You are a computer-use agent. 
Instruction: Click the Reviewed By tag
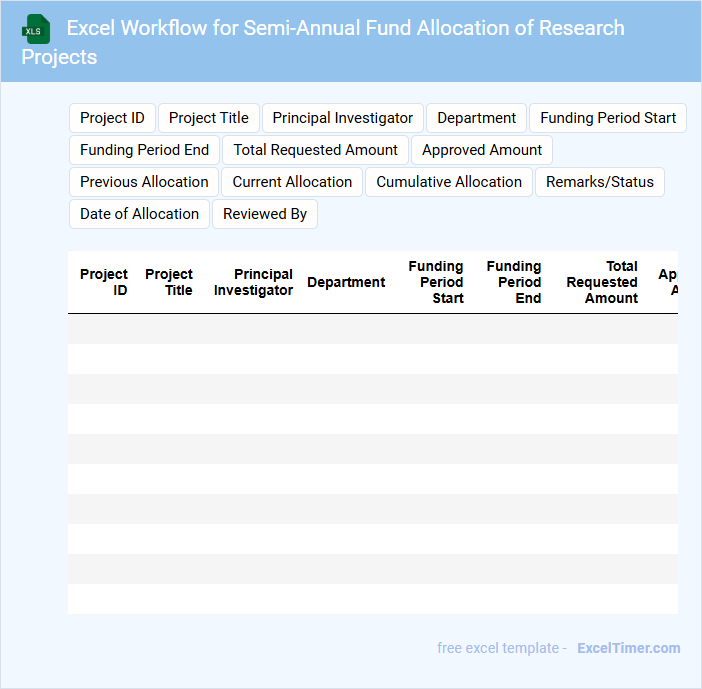[x=265, y=214]
